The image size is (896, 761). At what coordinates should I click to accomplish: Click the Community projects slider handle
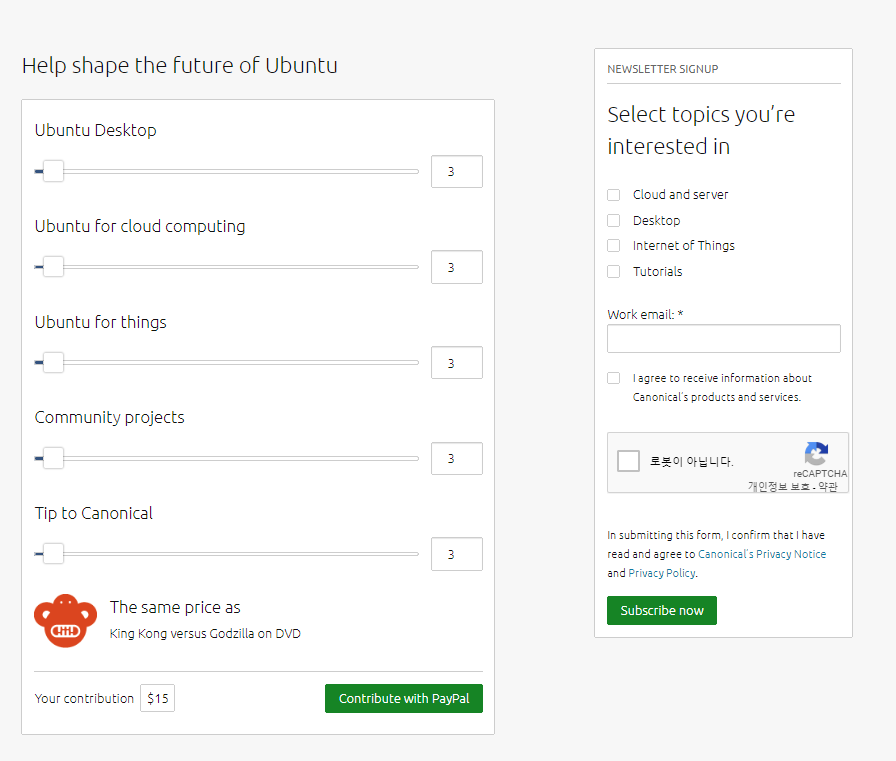53,459
